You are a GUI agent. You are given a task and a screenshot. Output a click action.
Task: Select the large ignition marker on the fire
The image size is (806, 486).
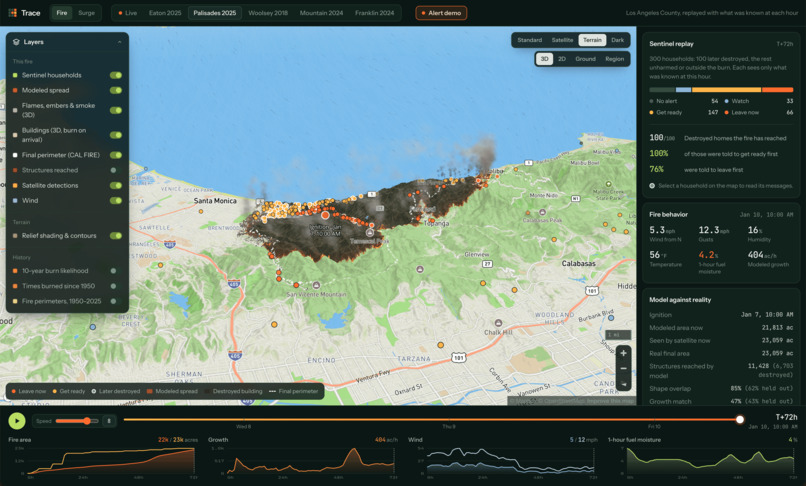[x=325, y=215]
